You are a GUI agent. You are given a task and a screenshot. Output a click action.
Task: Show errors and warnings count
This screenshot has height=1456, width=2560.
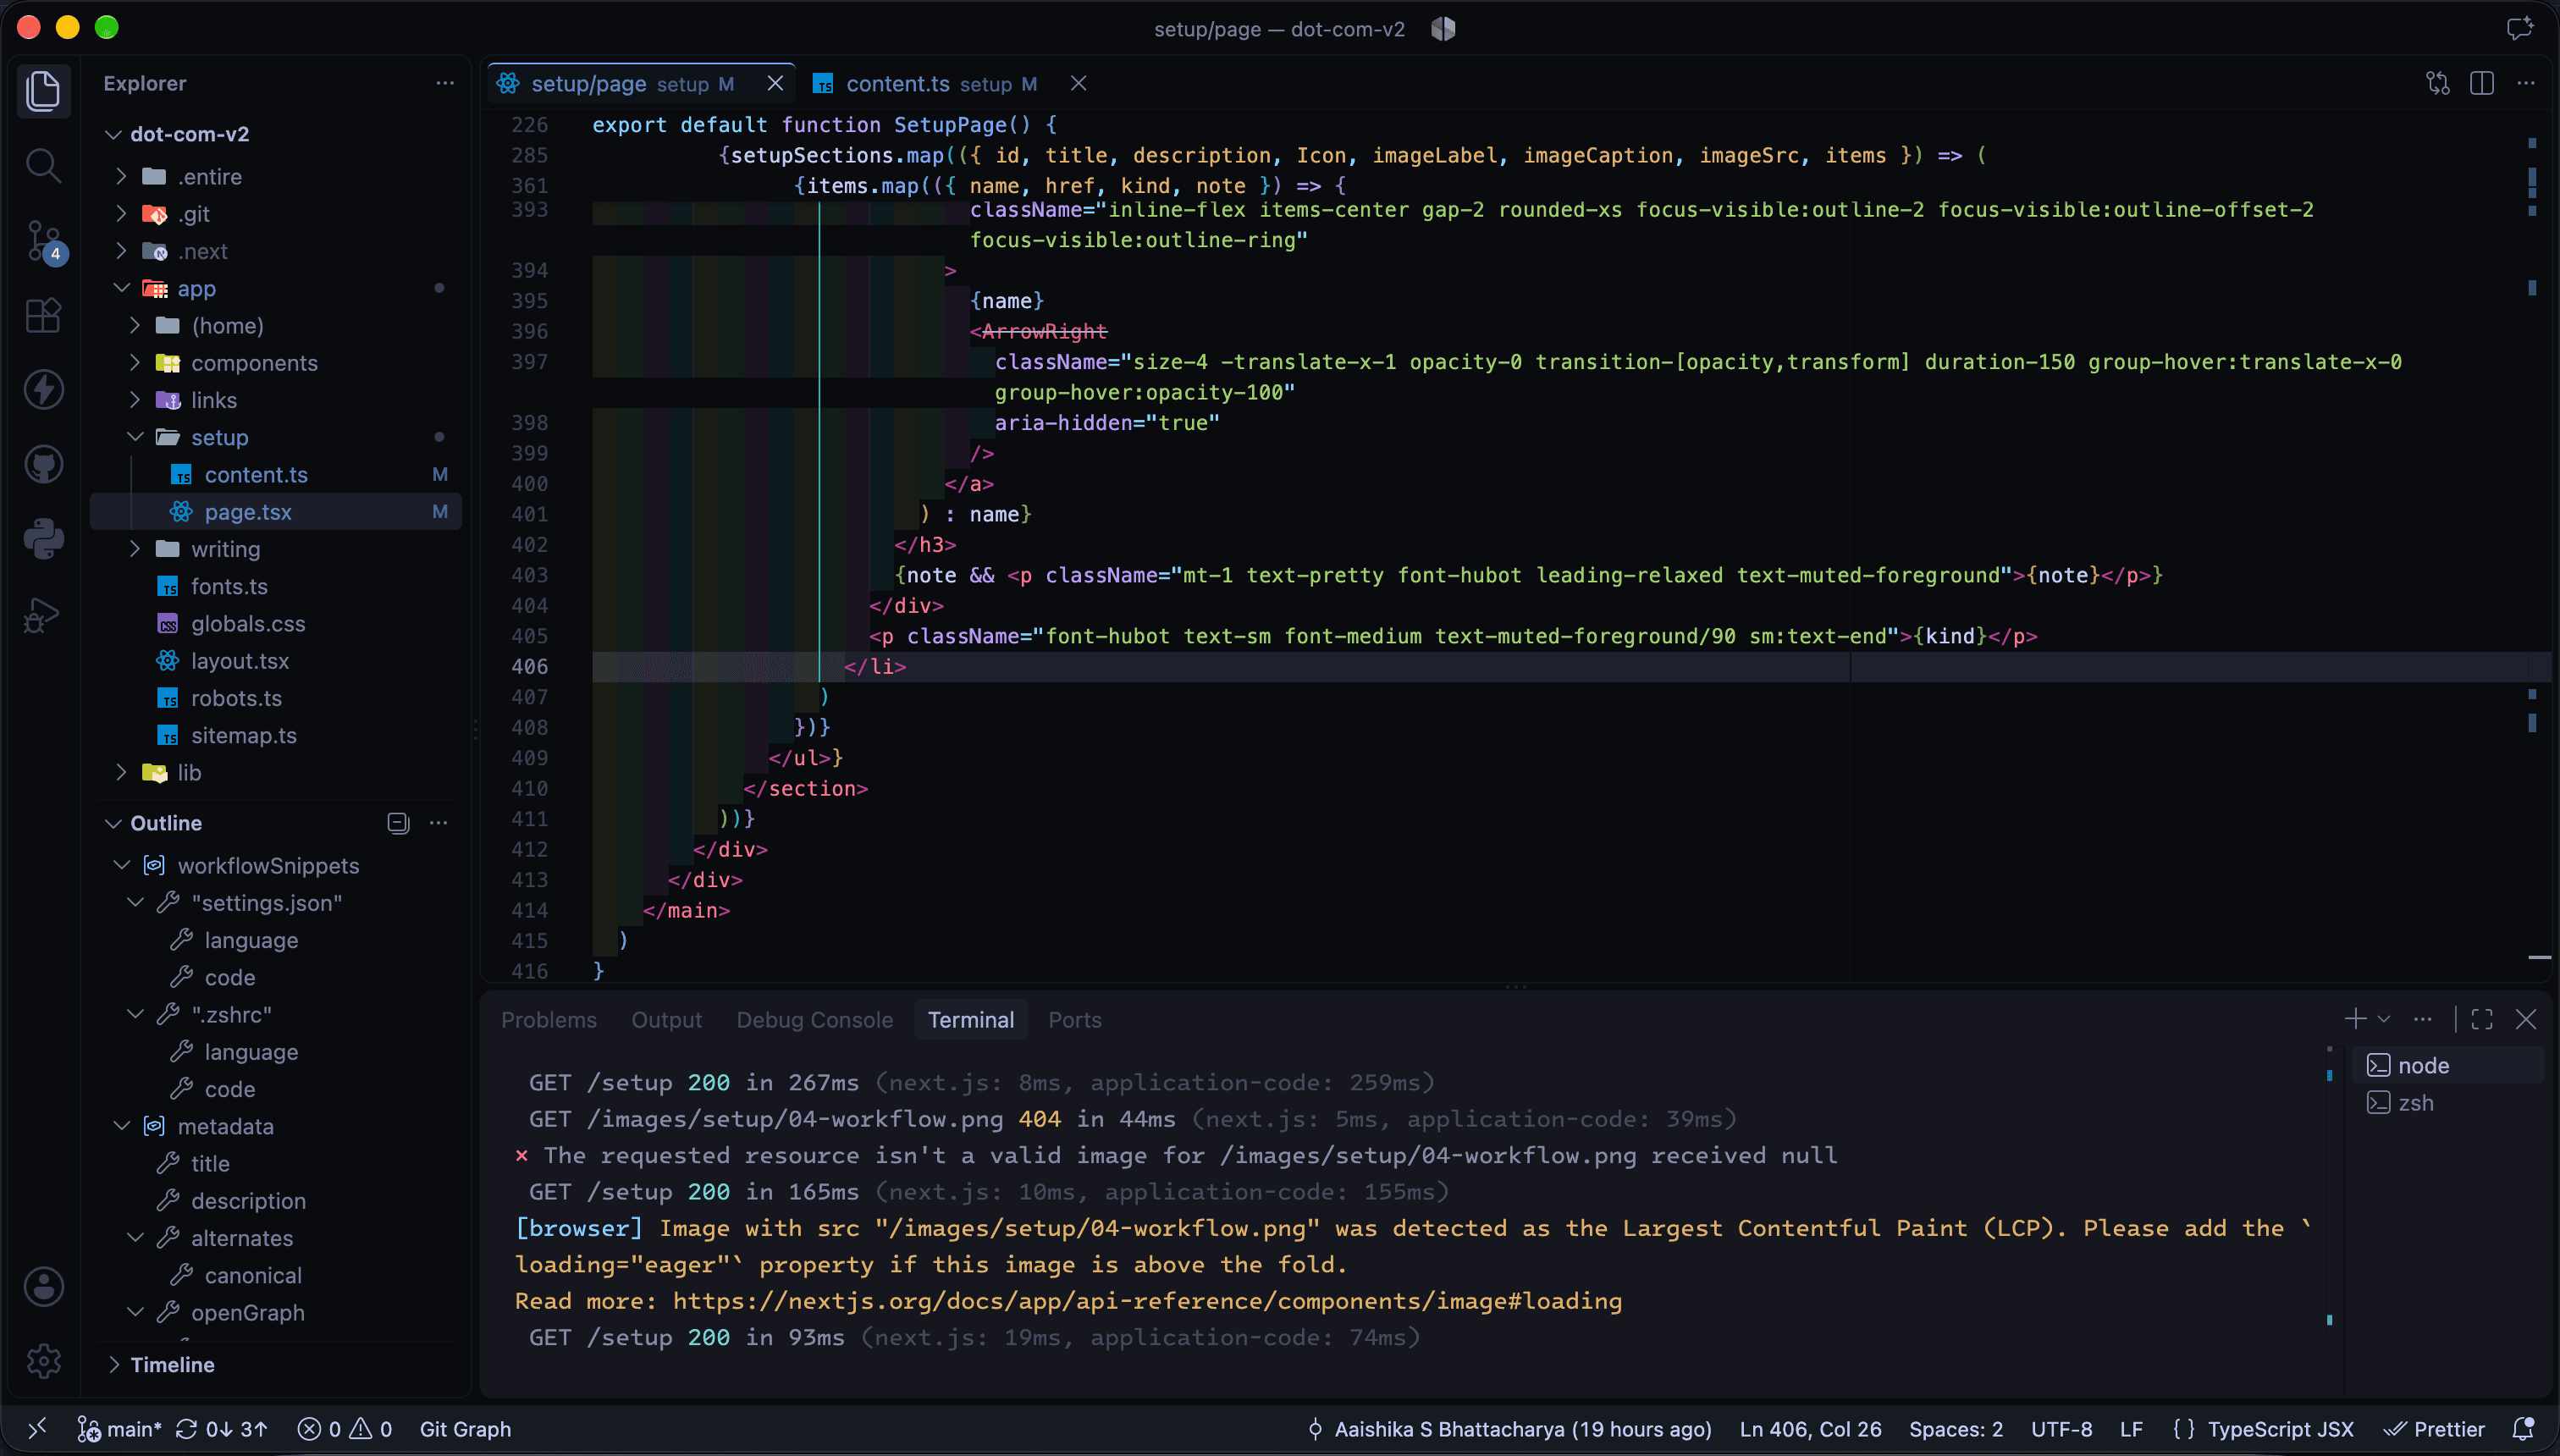coord(345,1429)
